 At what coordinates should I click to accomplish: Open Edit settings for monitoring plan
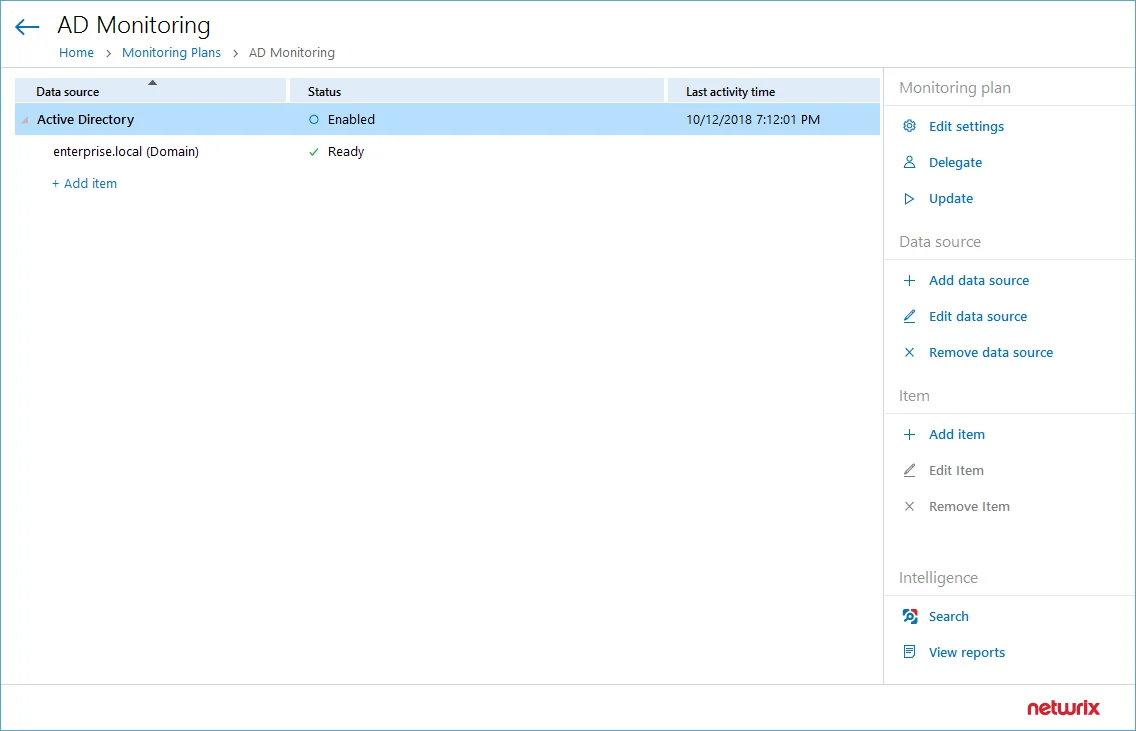tap(966, 126)
